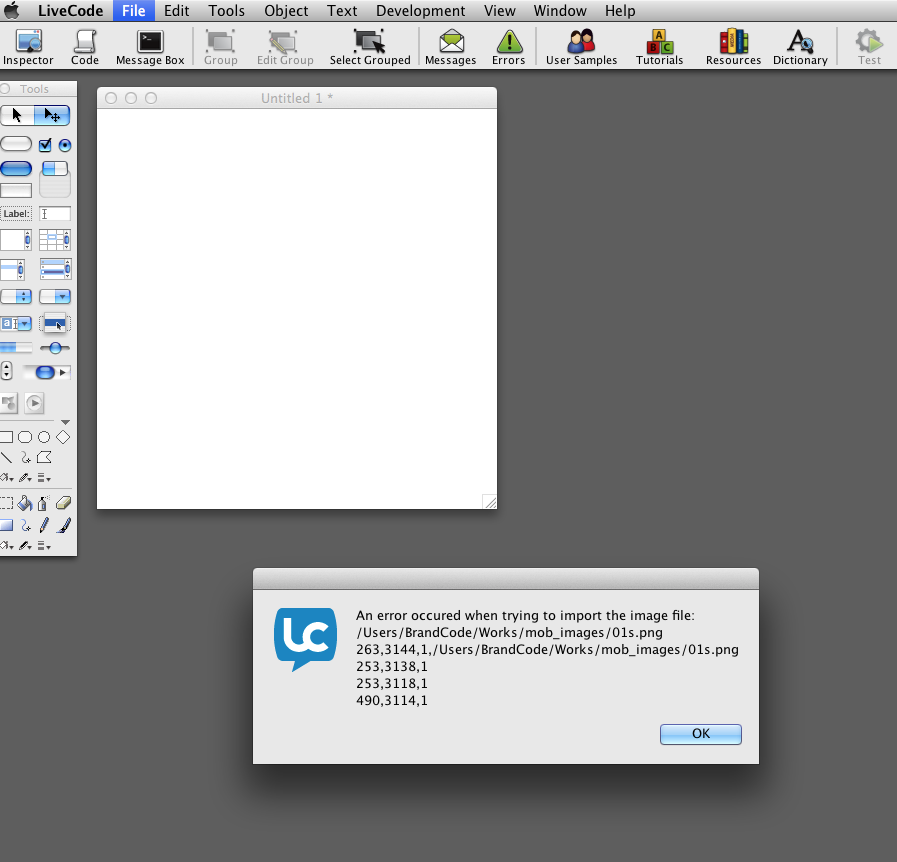Open the Object menu
The image size is (897, 862).
286,10
